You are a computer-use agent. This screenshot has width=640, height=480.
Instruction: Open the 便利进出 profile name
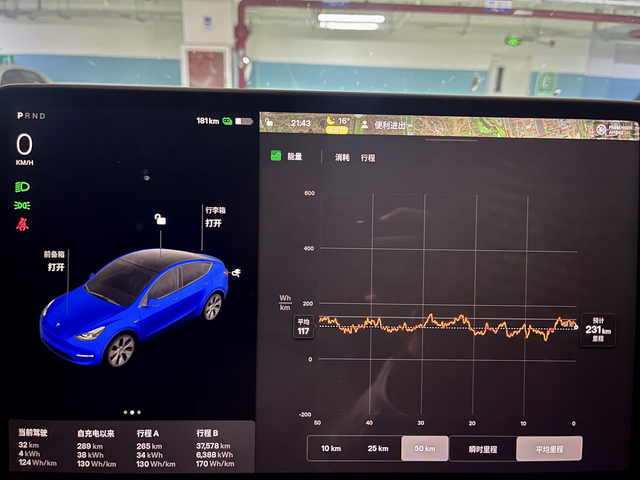coord(390,125)
